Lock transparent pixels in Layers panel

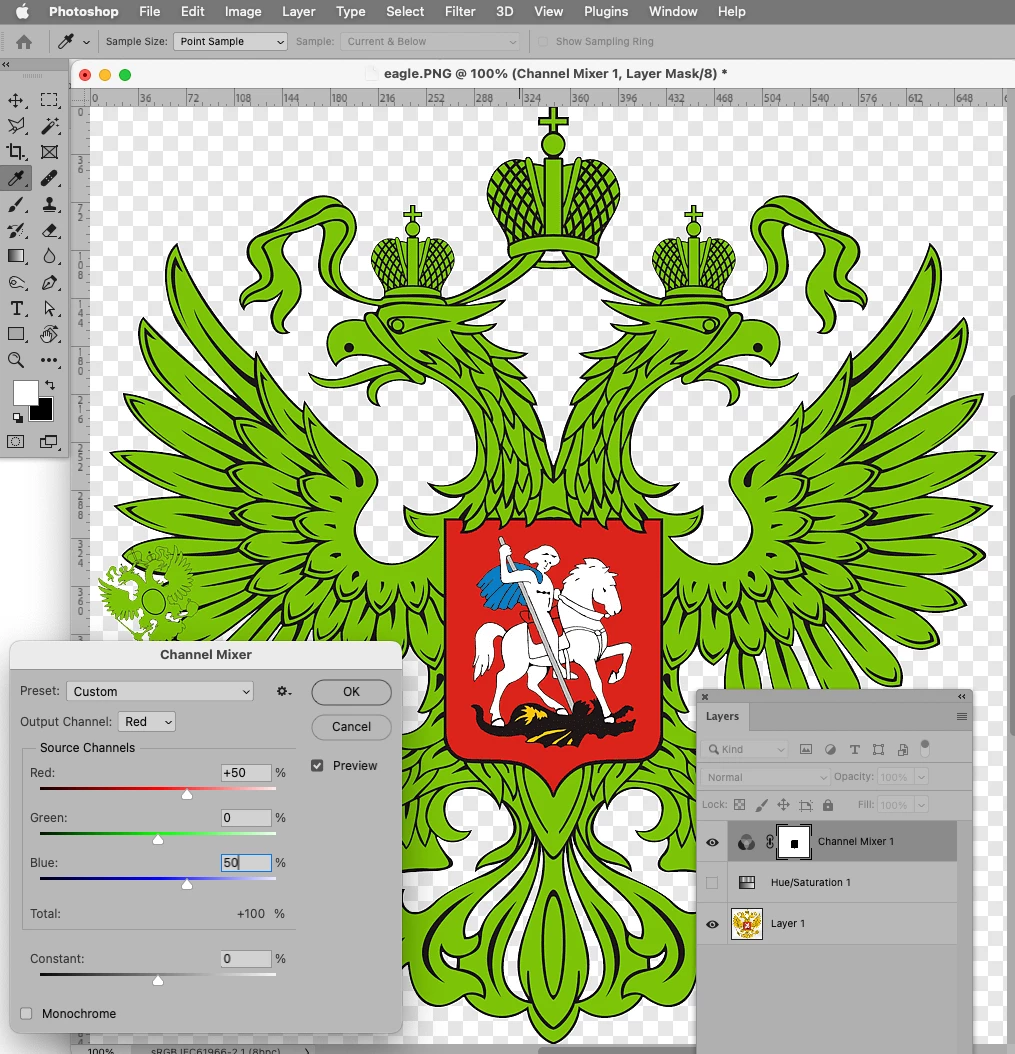[x=739, y=805]
